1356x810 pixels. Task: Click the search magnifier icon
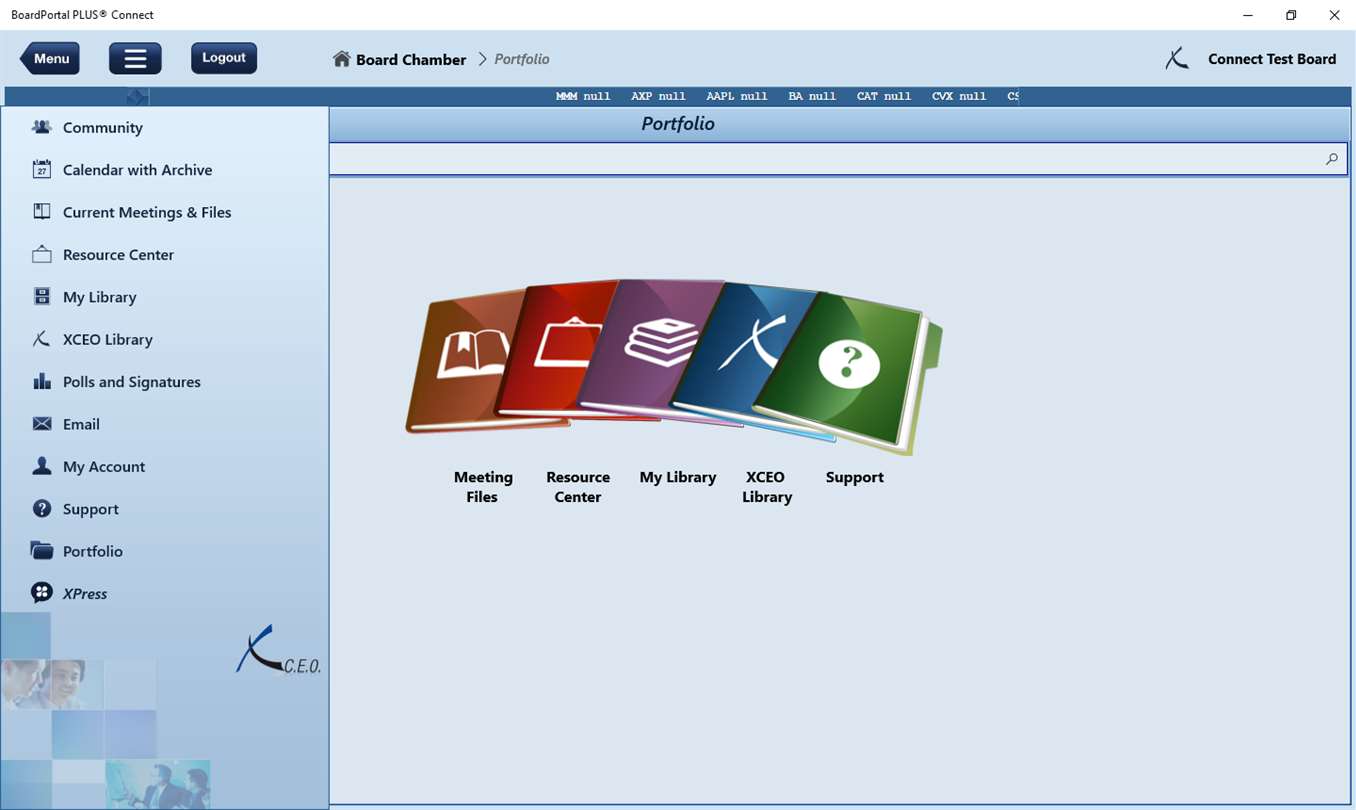(1332, 159)
